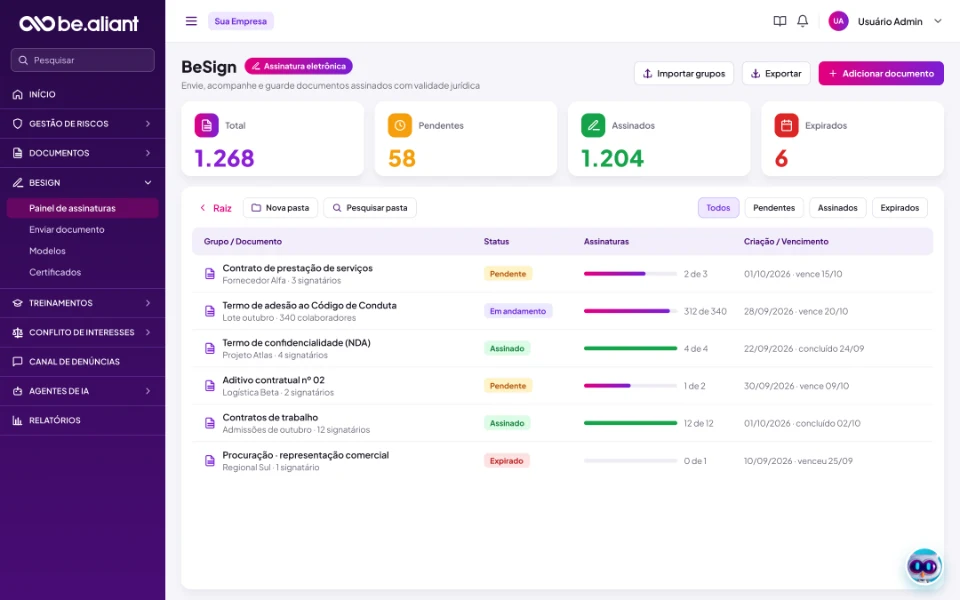This screenshot has height=600, width=960.
Task: Open Termo de confidencialidade (NDA) document
Action: pyautogui.click(x=296, y=343)
